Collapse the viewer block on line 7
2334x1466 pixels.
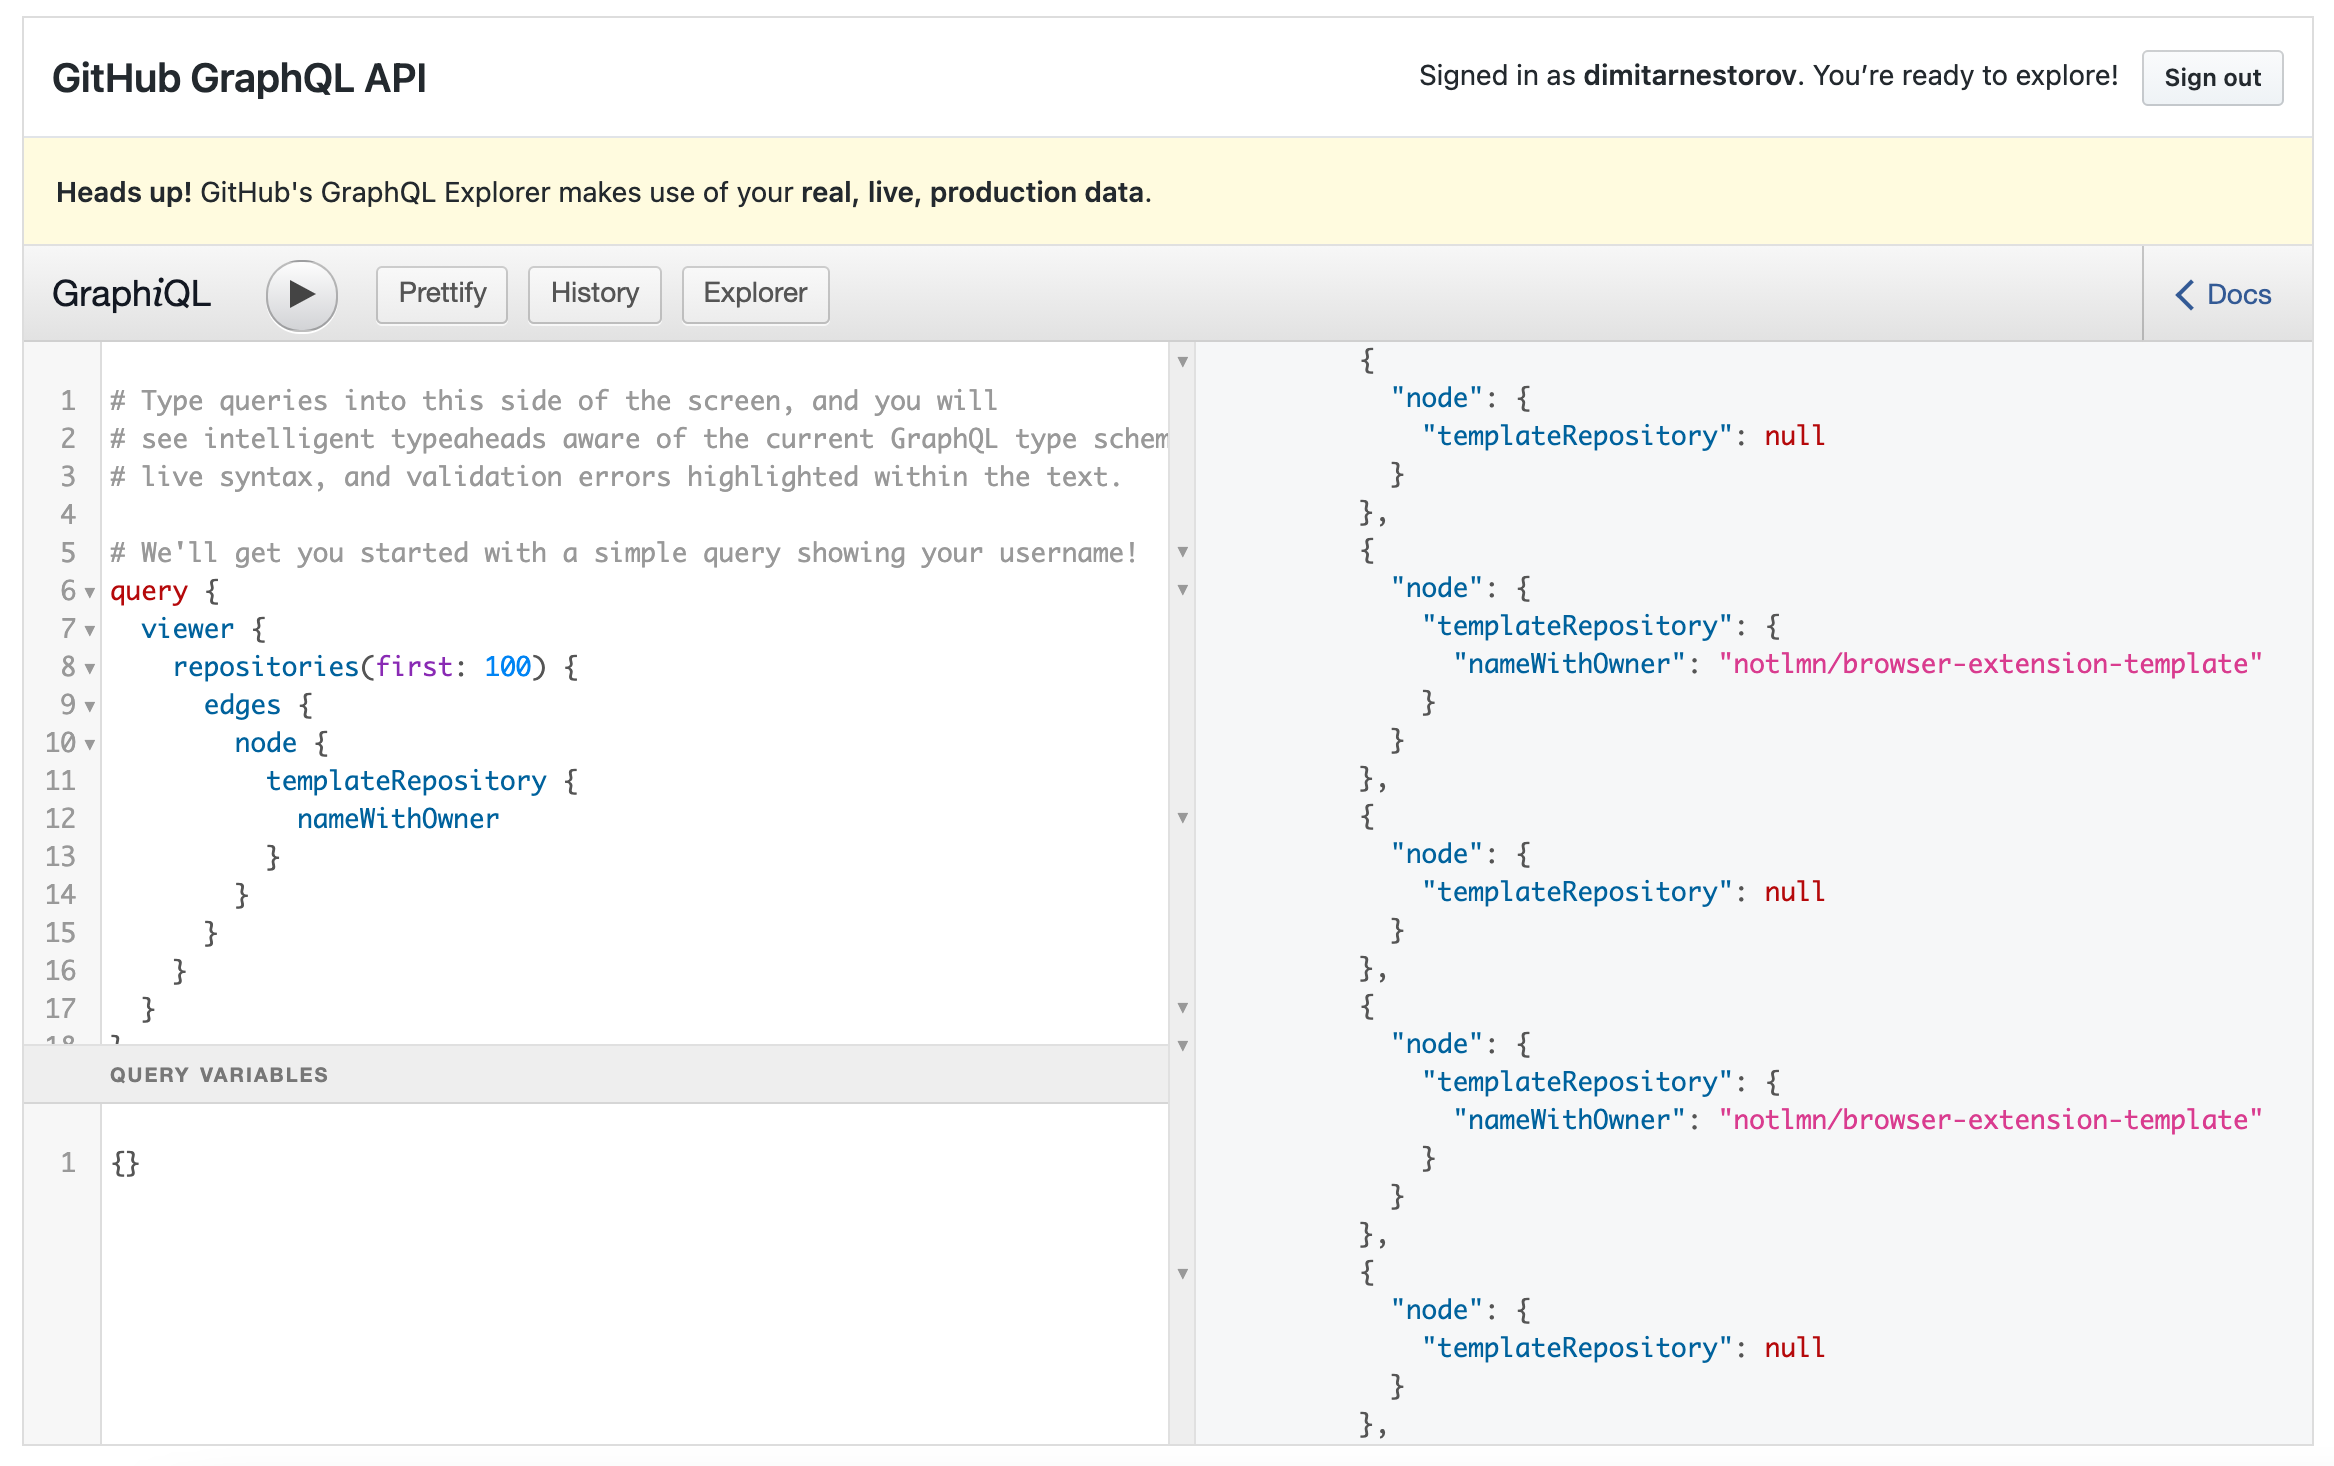coord(90,630)
